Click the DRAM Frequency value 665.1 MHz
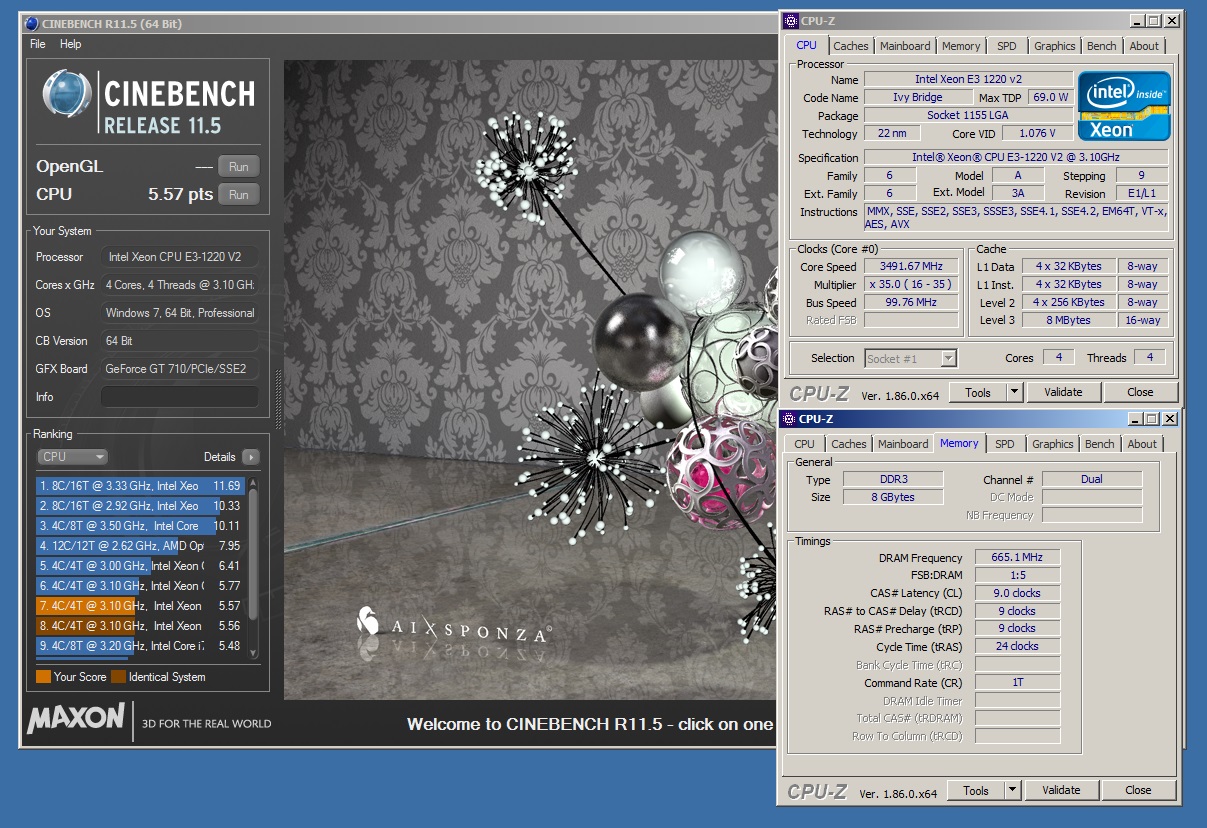The image size is (1207, 828). pos(1017,558)
